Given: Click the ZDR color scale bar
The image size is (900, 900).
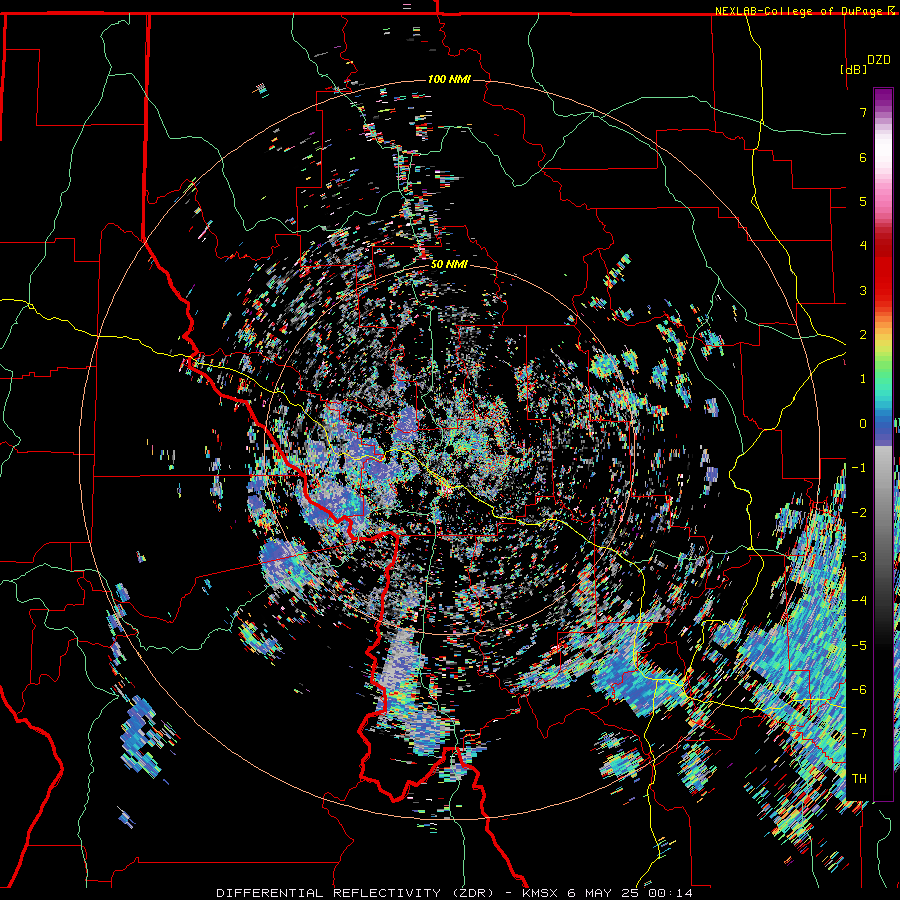Looking at the screenshot, I should click(883, 444).
